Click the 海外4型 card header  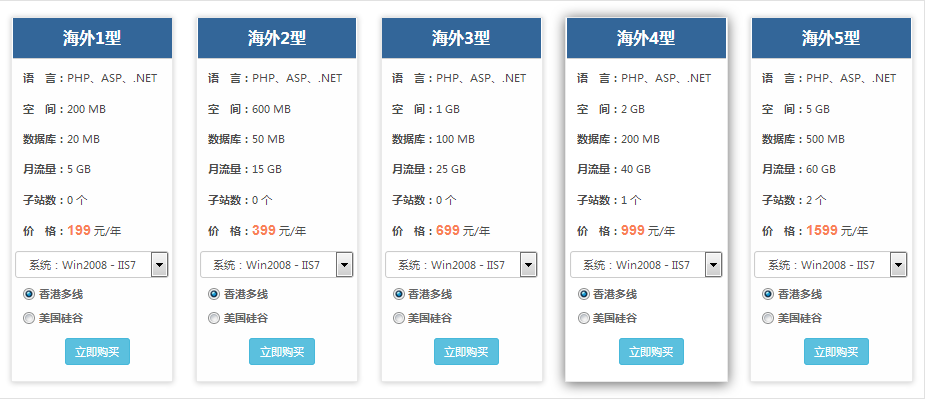[x=646, y=38]
